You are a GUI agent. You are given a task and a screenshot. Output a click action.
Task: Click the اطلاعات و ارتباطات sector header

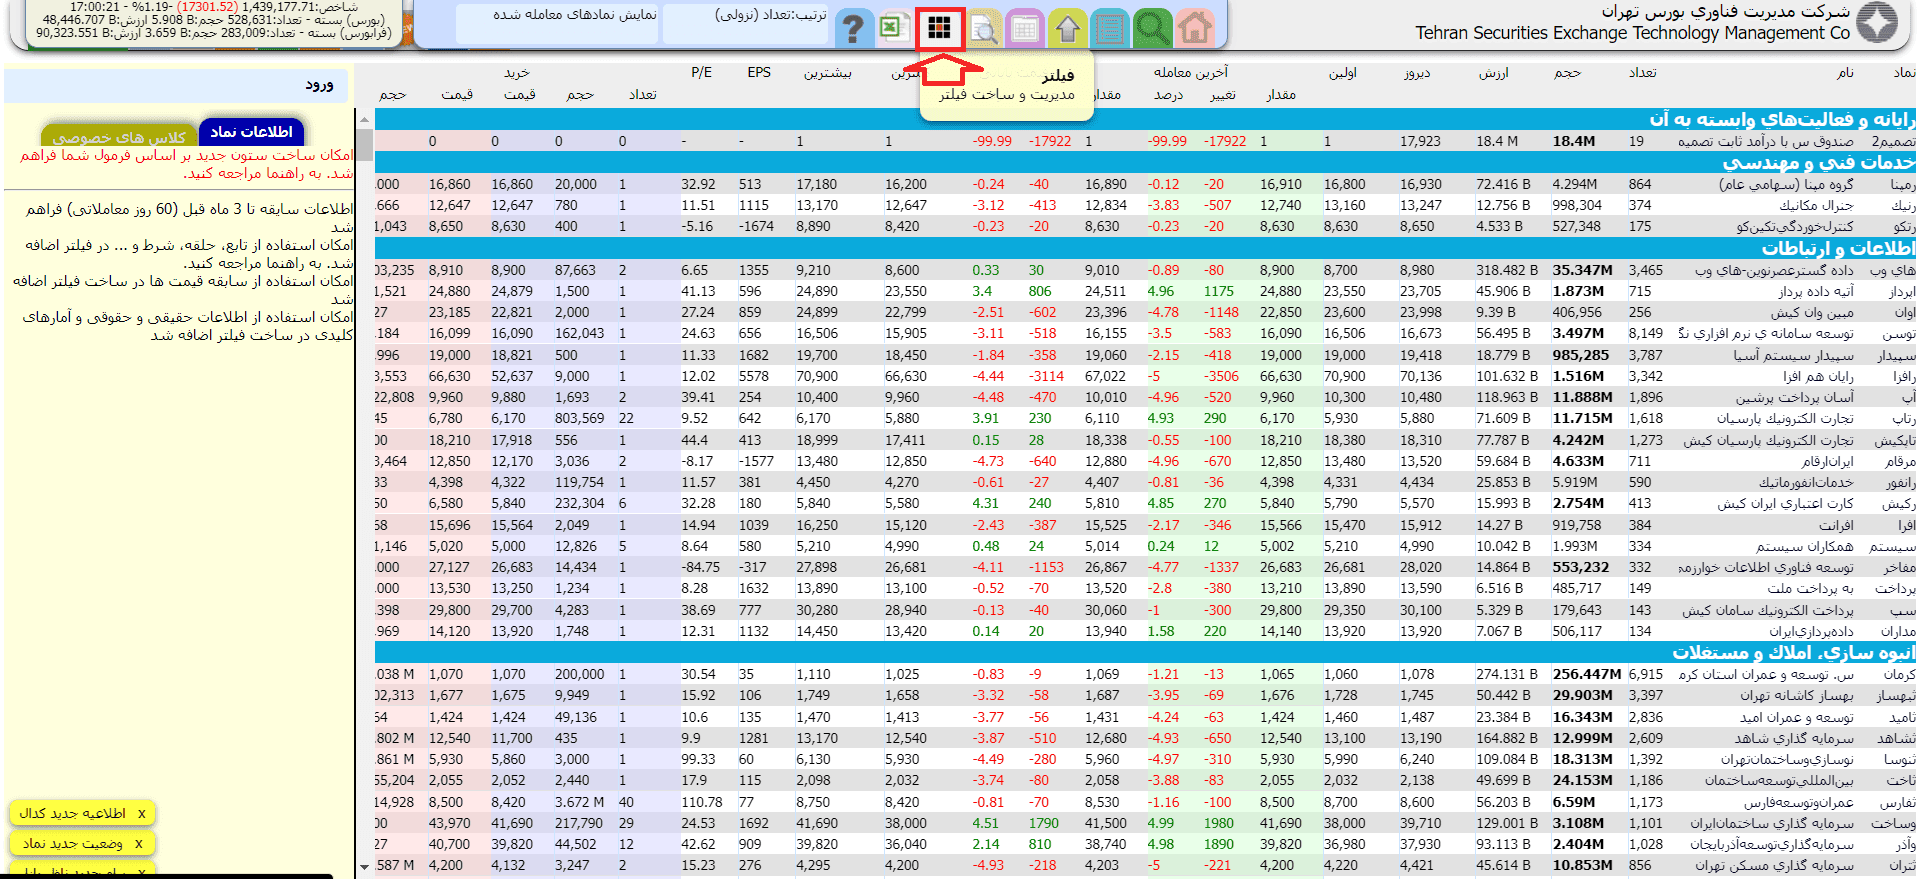1145,248
